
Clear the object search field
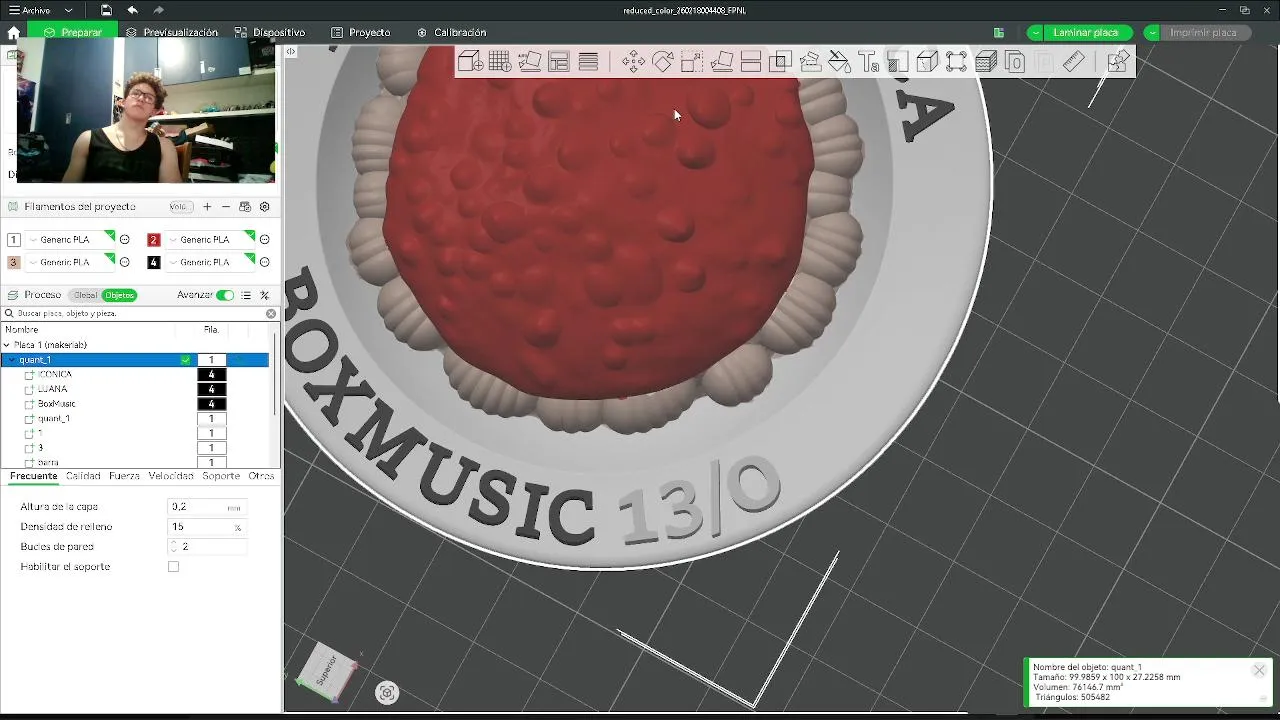click(271, 313)
